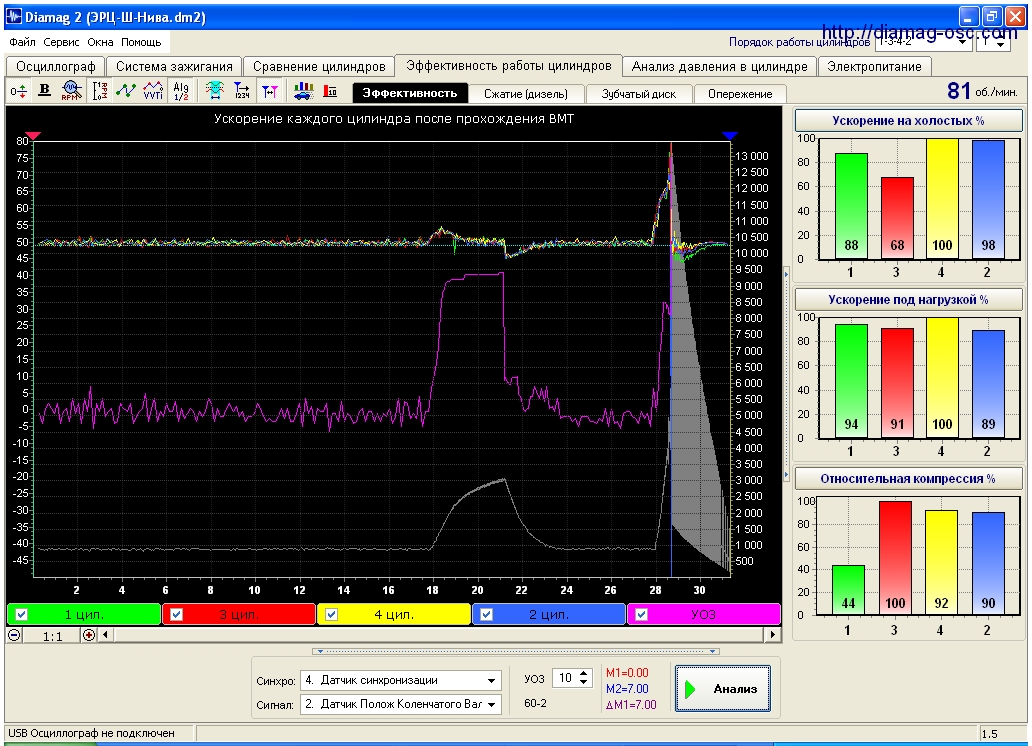Click the green idle bar with 88
This screenshot has height=746, width=1032.
(x=851, y=205)
